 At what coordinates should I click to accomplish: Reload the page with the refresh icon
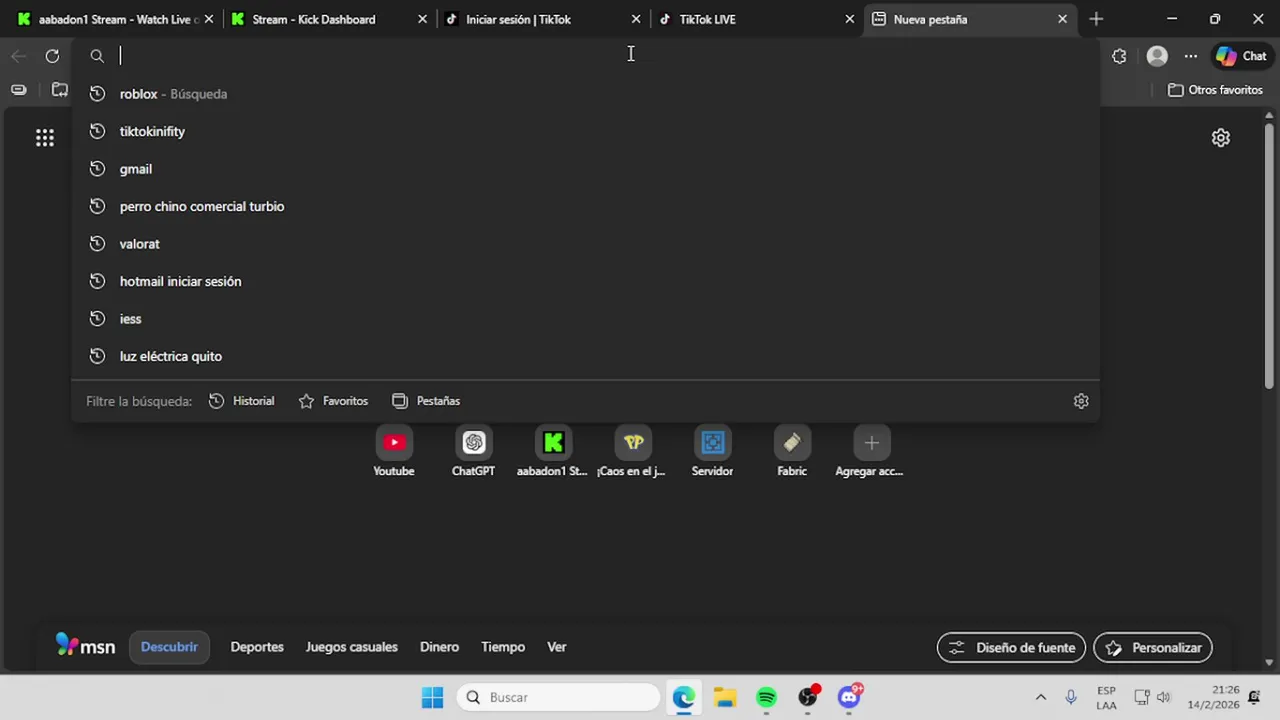tap(52, 56)
